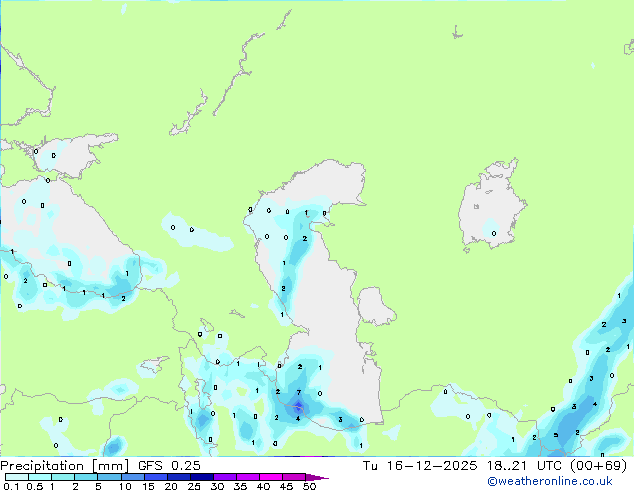Image resolution: width=634 pixels, height=490 pixels.
Task: Click the '7' precipitation value on the map
Action: [299, 392]
